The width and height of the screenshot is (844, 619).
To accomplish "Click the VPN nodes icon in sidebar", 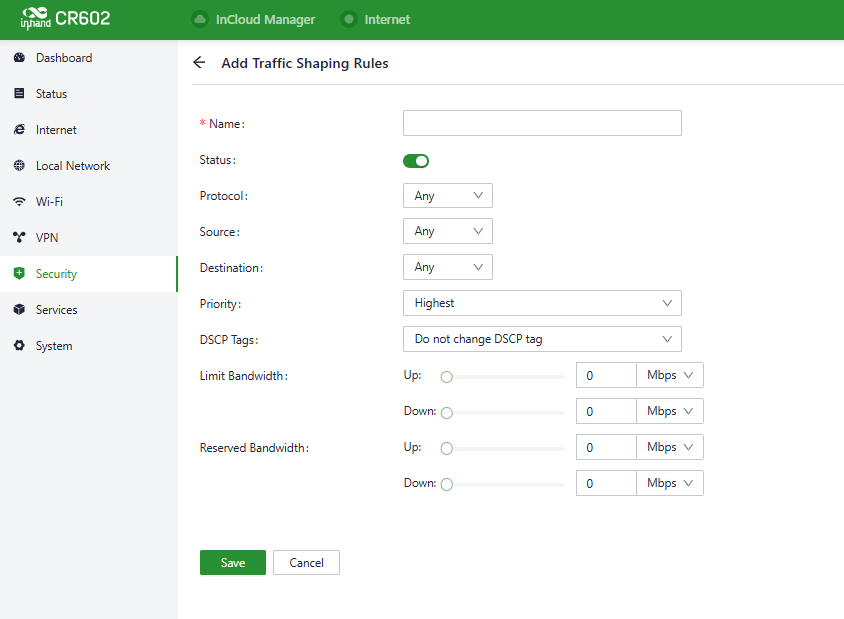I will click(19, 238).
